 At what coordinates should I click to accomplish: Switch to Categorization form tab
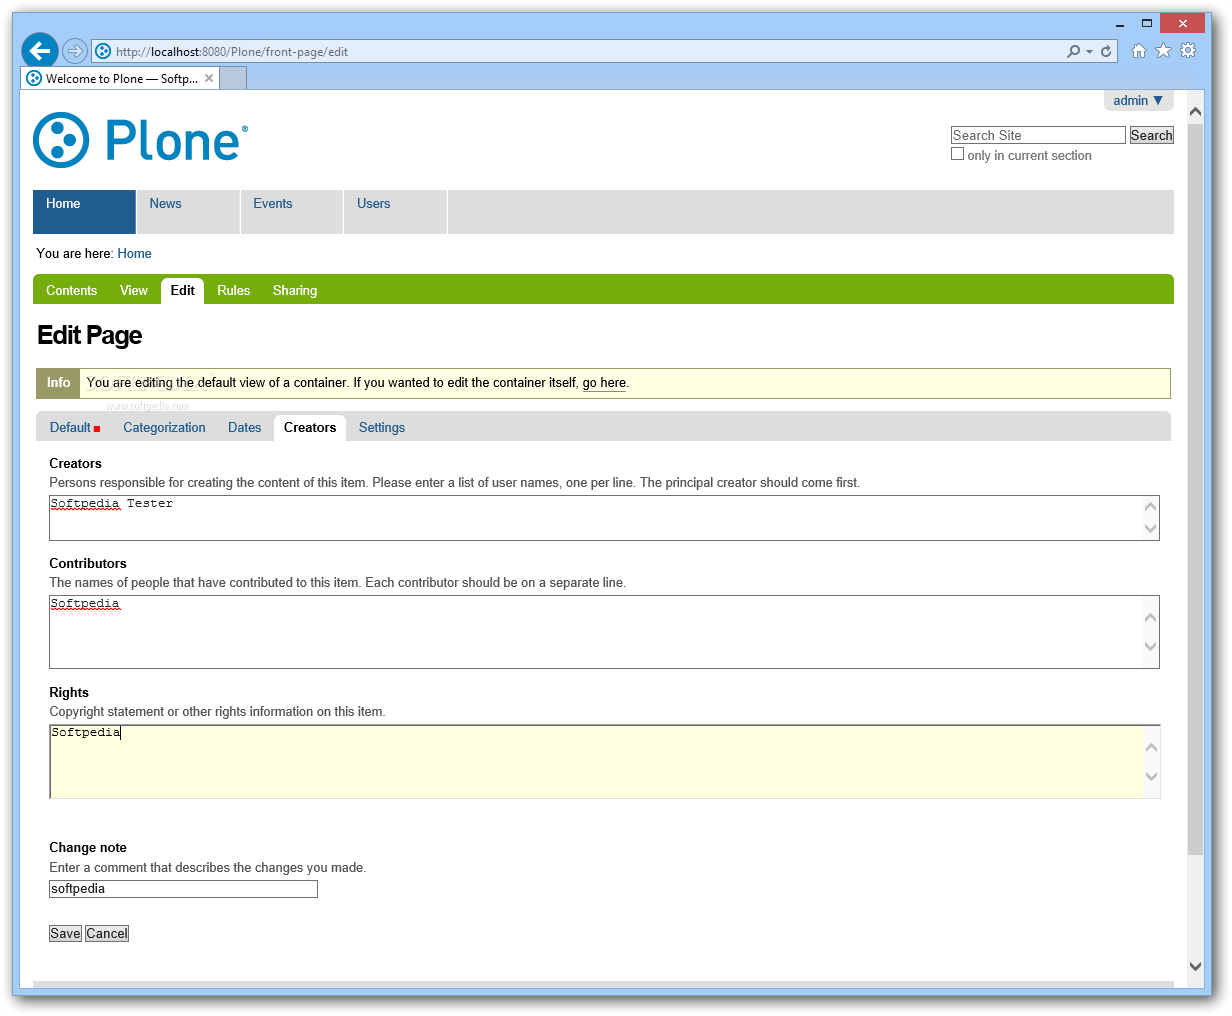(x=164, y=427)
